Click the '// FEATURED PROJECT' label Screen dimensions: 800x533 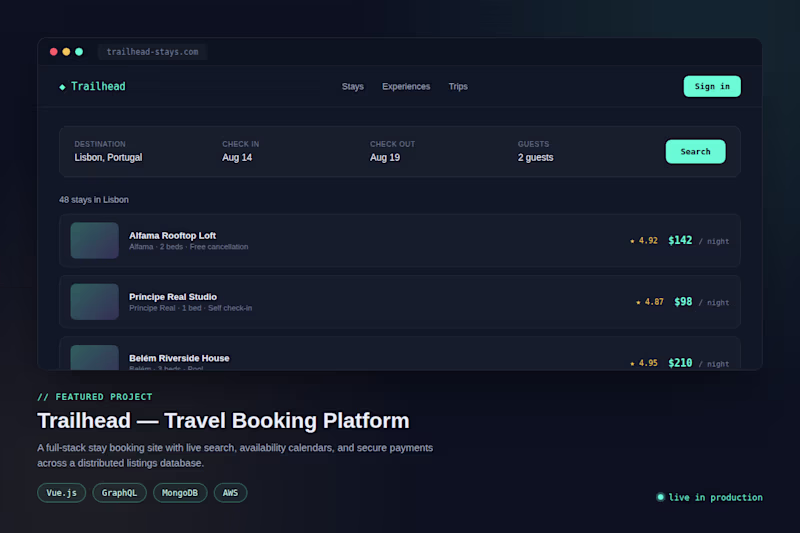coord(95,397)
